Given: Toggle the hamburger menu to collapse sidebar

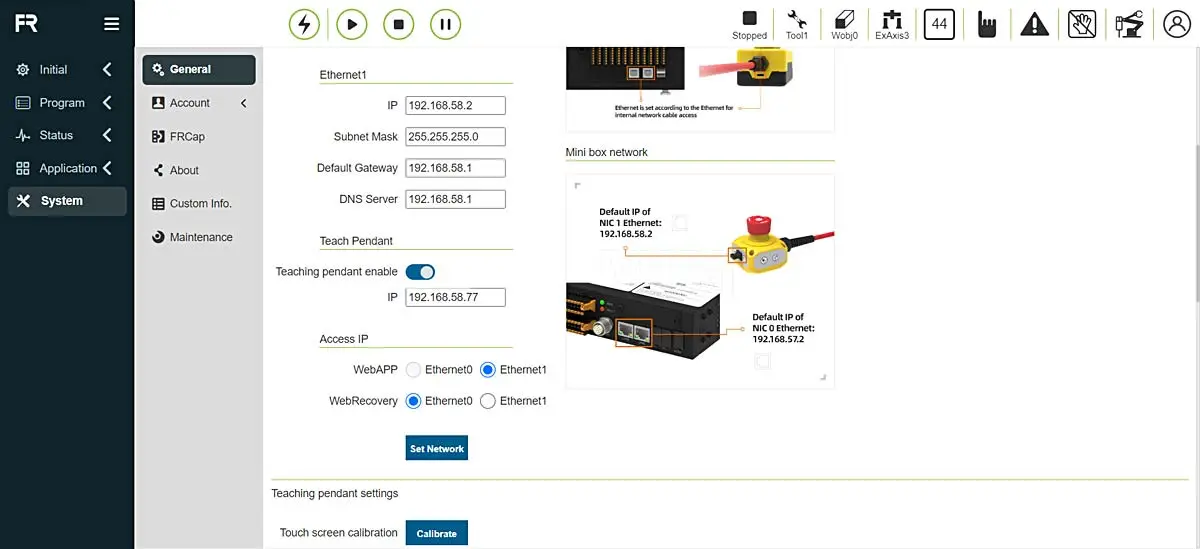Looking at the screenshot, I should point(111,24).
